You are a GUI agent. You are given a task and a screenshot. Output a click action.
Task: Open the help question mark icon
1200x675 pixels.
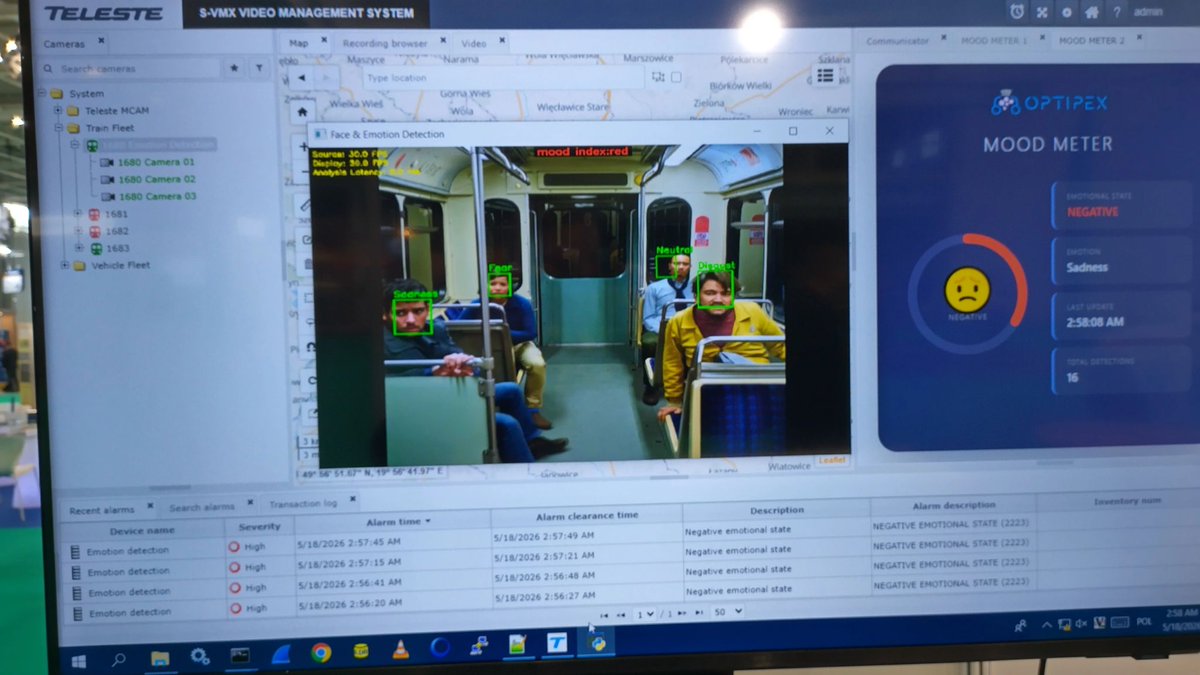pyautogui.click(x=1116, y=12)
